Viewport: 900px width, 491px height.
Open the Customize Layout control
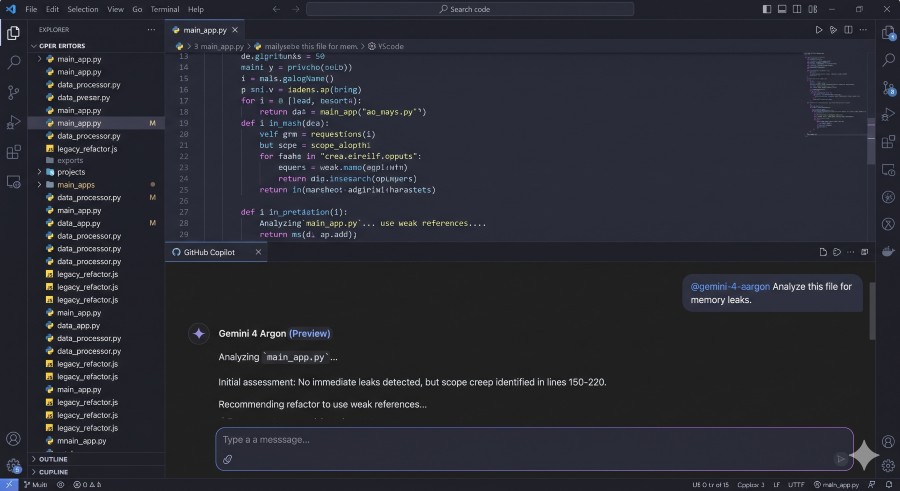click(813, 9)
